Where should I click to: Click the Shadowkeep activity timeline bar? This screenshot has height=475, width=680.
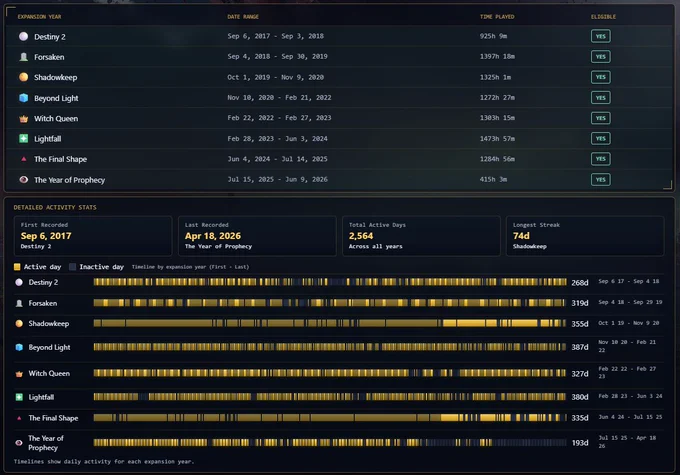[x=330, y=323]
